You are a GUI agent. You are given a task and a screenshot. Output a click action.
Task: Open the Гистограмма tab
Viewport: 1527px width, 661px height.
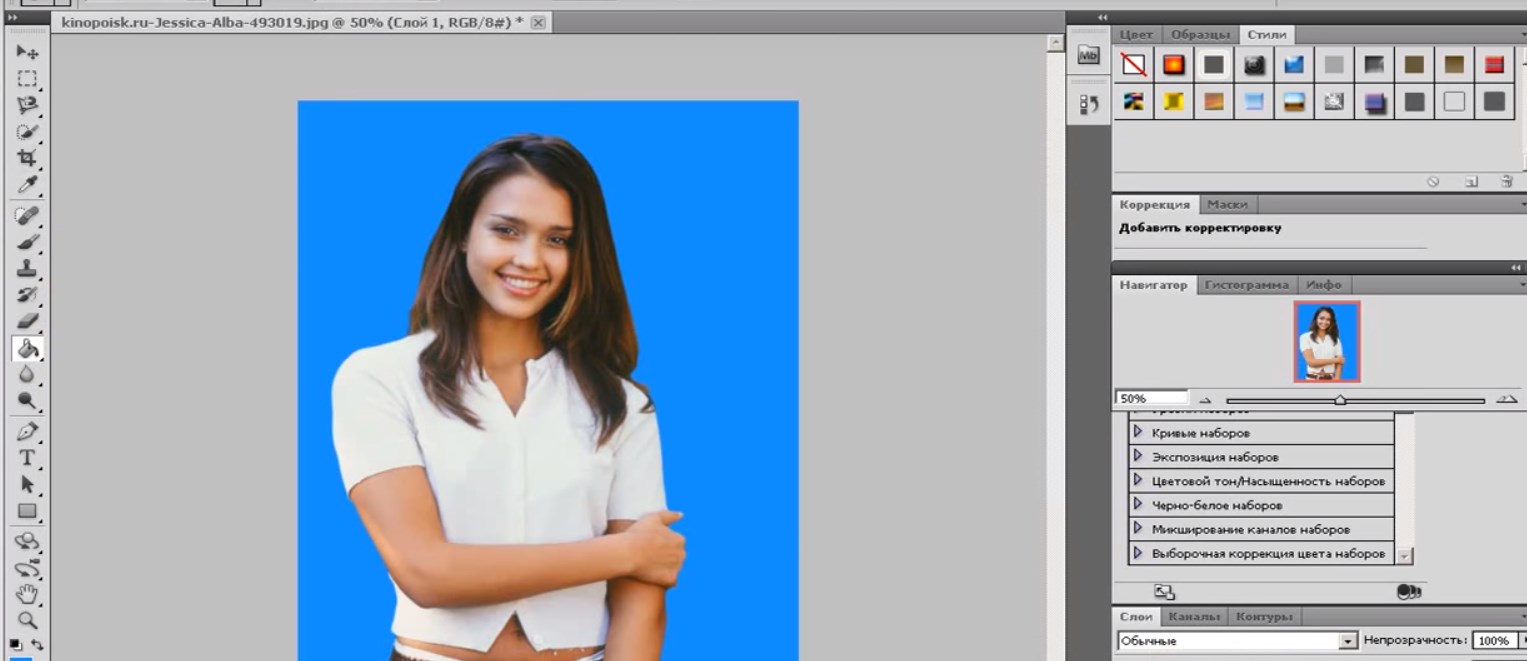1246,285
